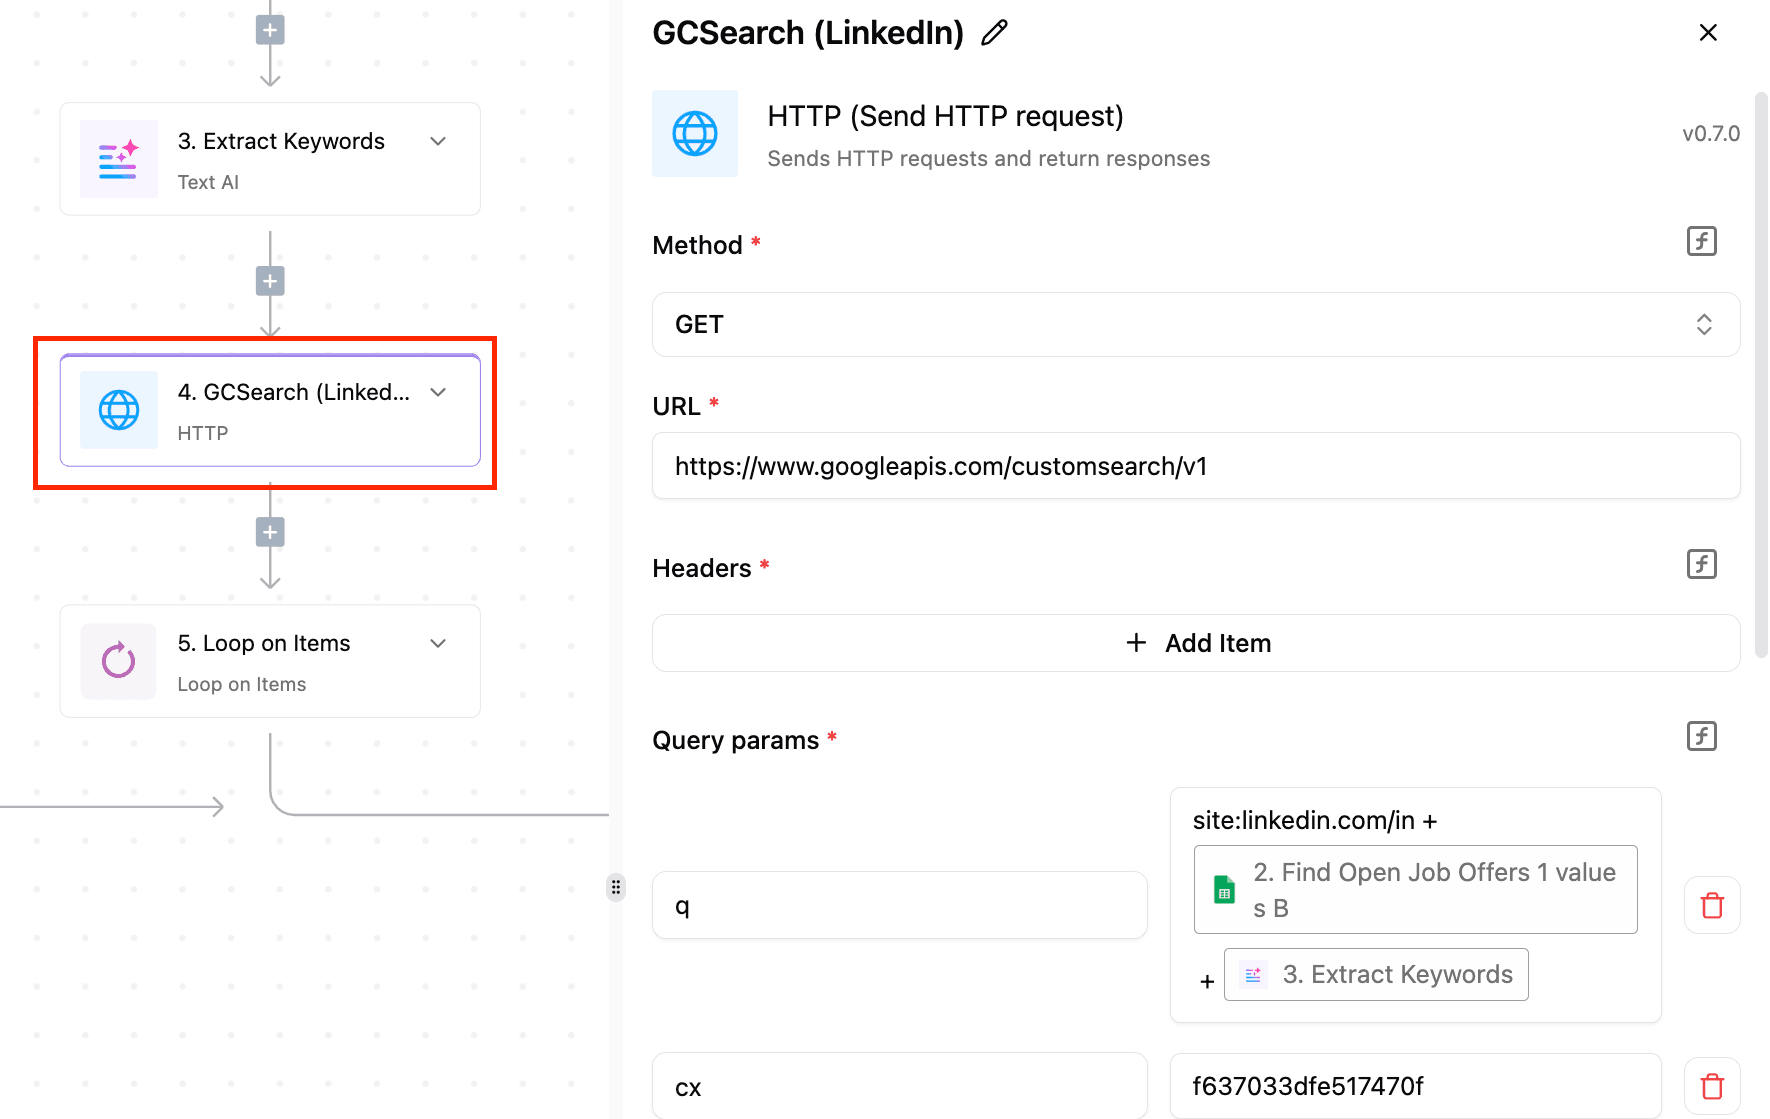Click the Loop on Items step icon
This screenshot has width=1770, height=1119.
tap(119, 661)
